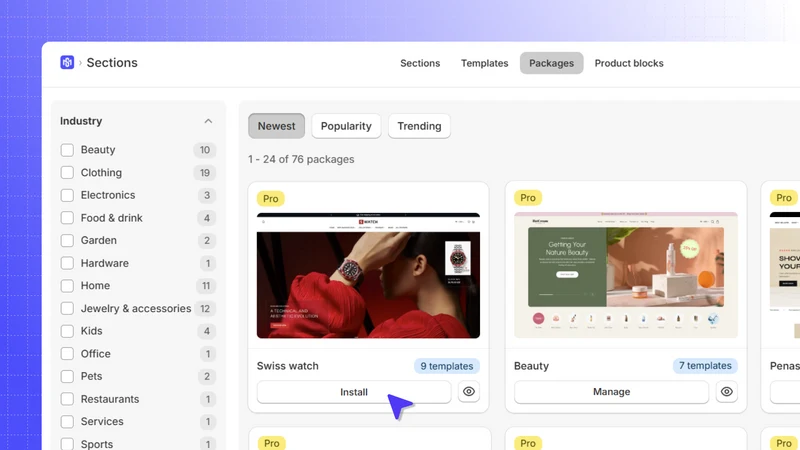Install the Swiss watch package
Screen dimensions: 800x450
click(354, 392)
